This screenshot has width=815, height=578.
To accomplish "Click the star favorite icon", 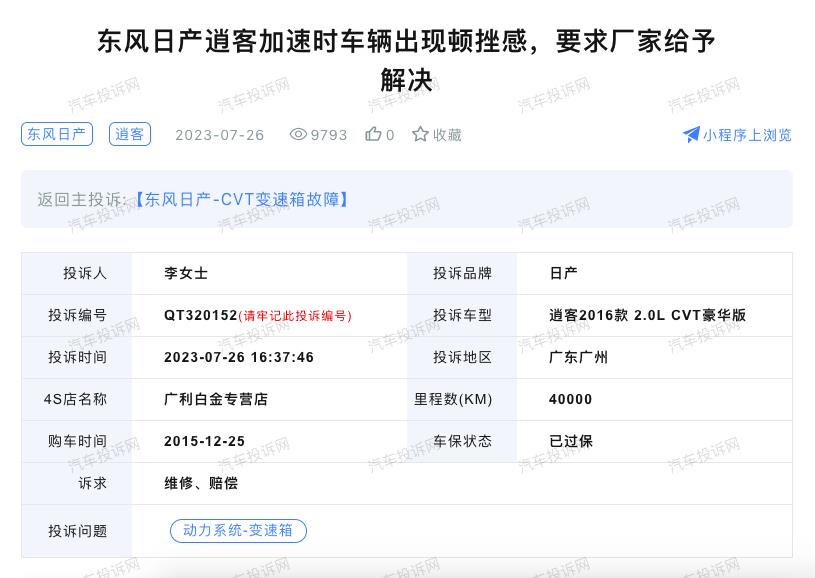I will 420,134.
